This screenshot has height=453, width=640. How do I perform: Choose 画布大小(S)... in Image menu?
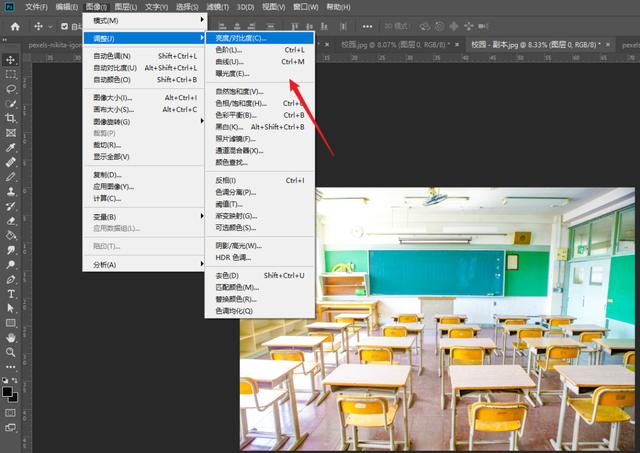coord(144,109)
